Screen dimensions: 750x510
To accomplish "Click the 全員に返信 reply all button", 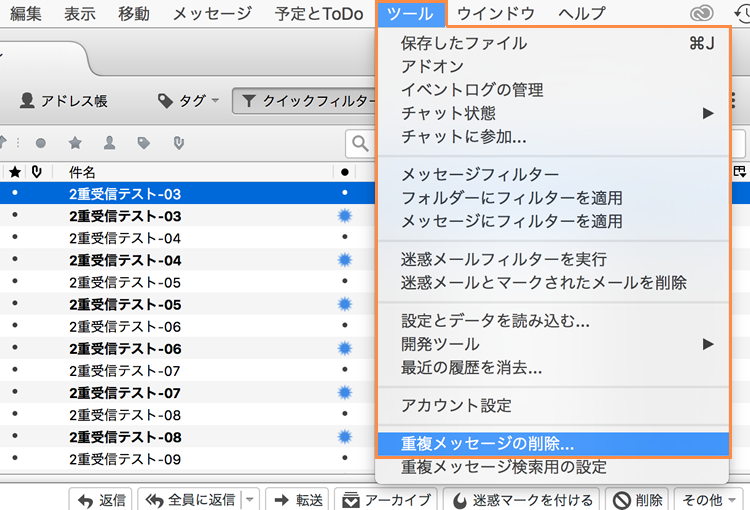I will point(191,500).
